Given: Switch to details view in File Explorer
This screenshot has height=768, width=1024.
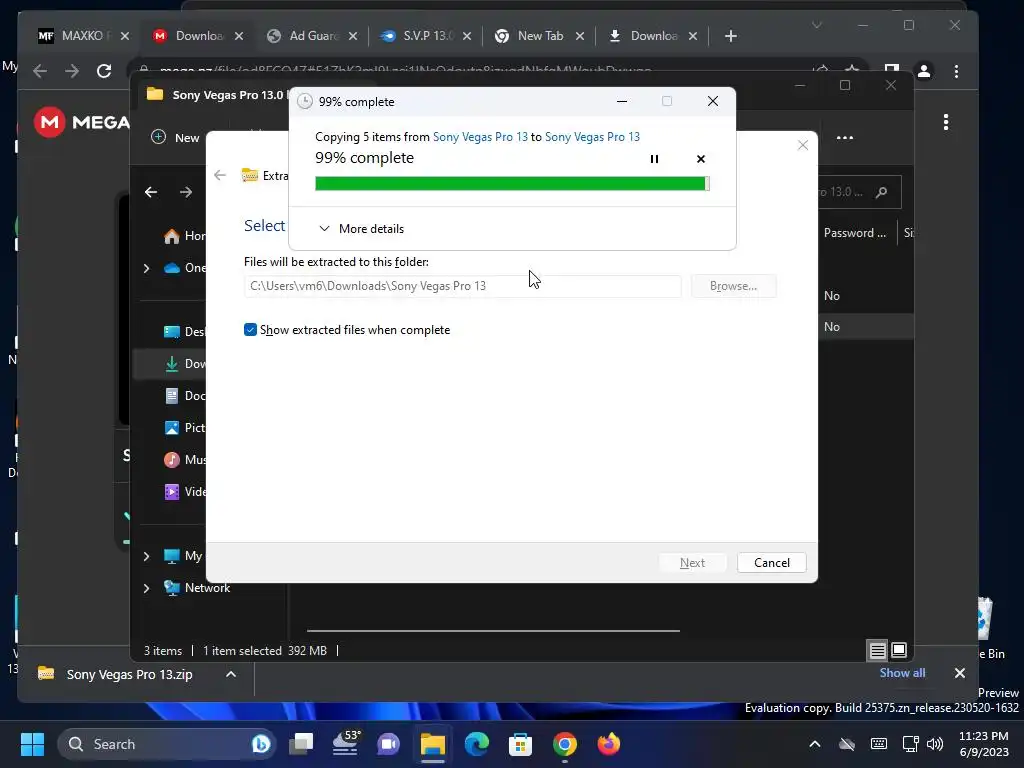Looking at the screenshot, I should pyautogui.click(x=877, y=650).
